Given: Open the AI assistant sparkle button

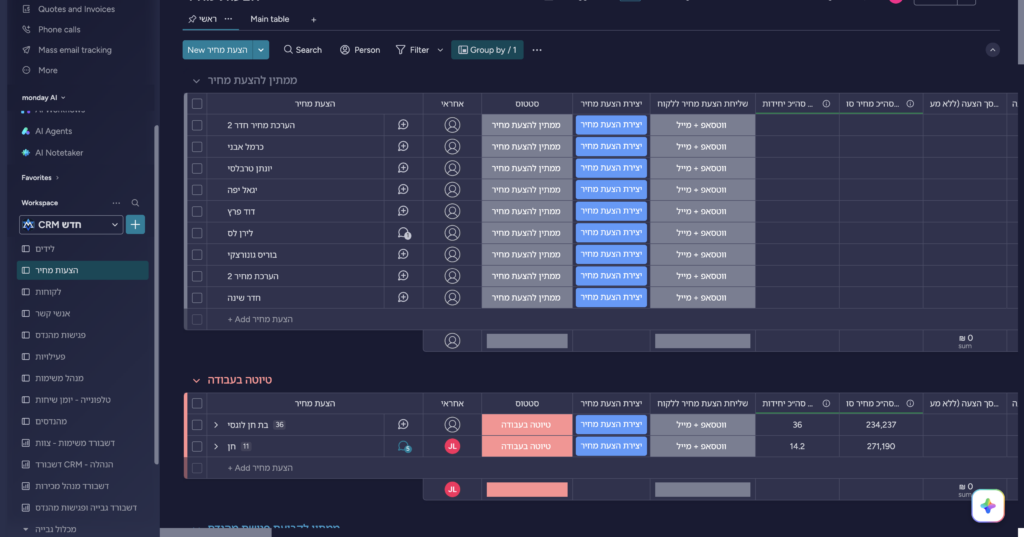Looking at the screenshot, I should click(x=987, y=506).
